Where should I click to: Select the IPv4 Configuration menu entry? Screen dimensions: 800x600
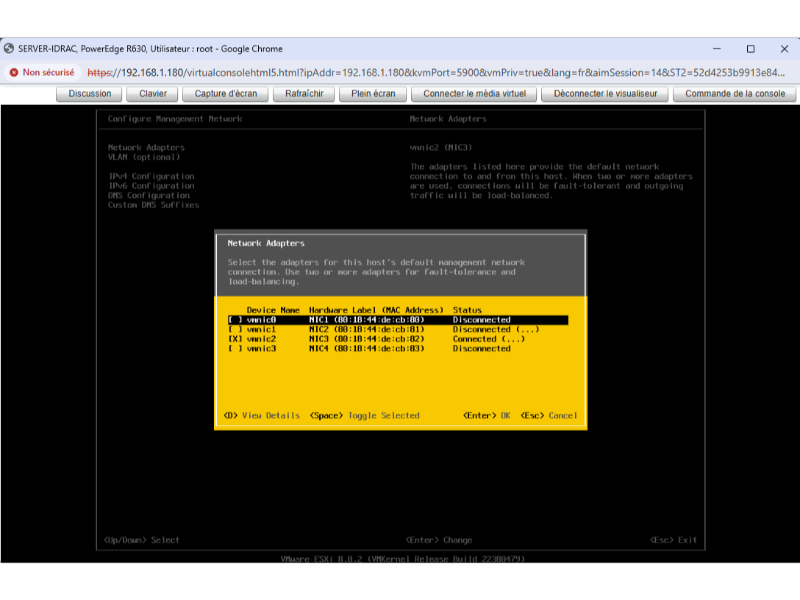pyautogui.click(x=151, y=176)
